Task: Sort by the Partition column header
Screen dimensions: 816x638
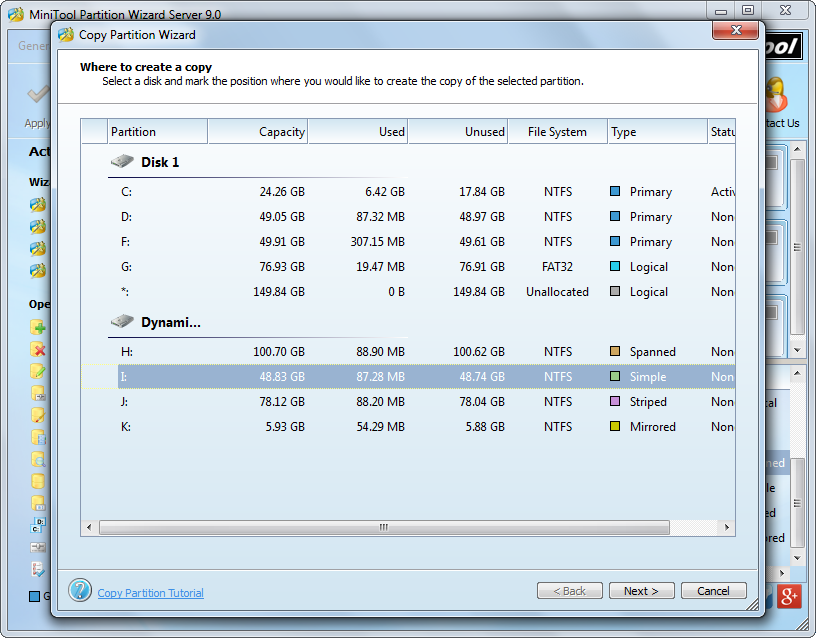Action: pyautogui.click(x=158, y=132)
